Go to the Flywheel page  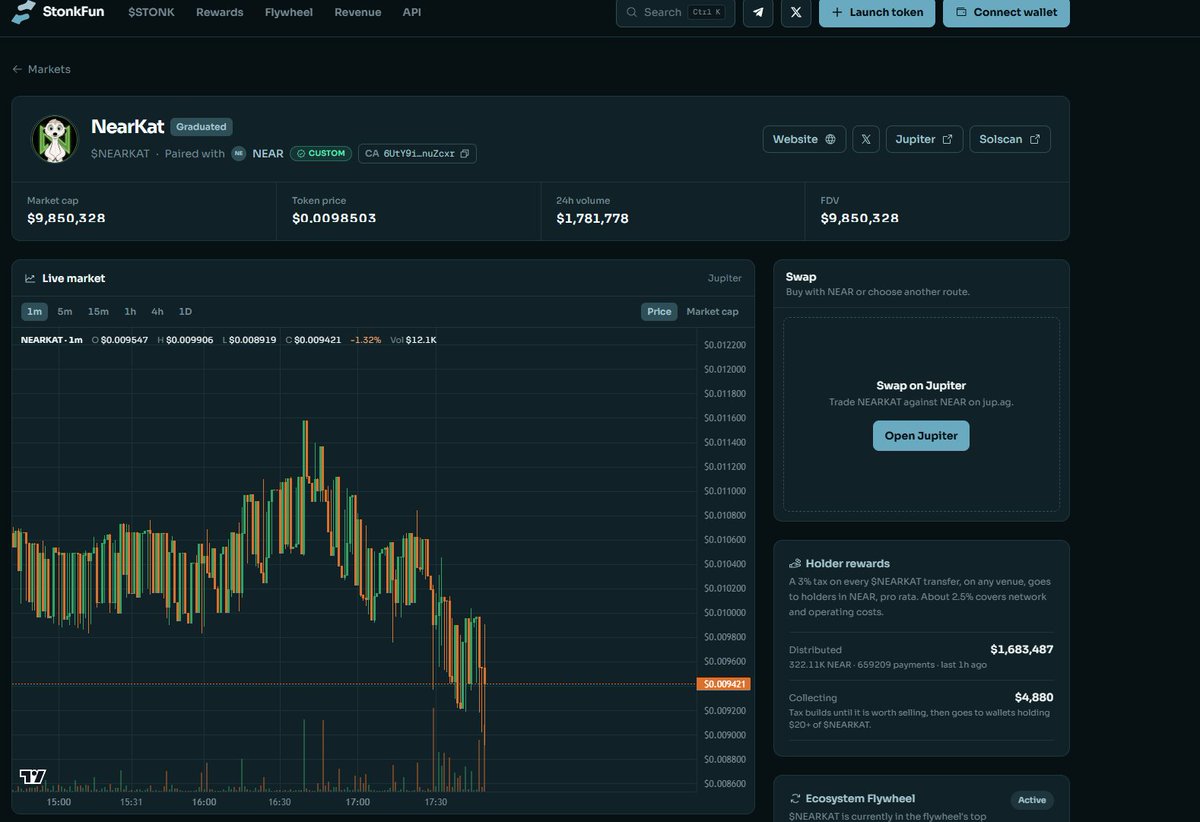289,12
